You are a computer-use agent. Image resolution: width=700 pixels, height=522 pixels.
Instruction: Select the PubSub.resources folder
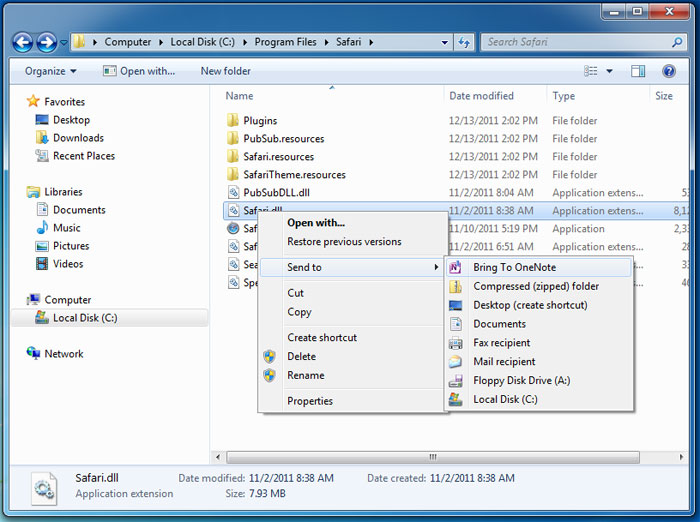coord(283,138)
